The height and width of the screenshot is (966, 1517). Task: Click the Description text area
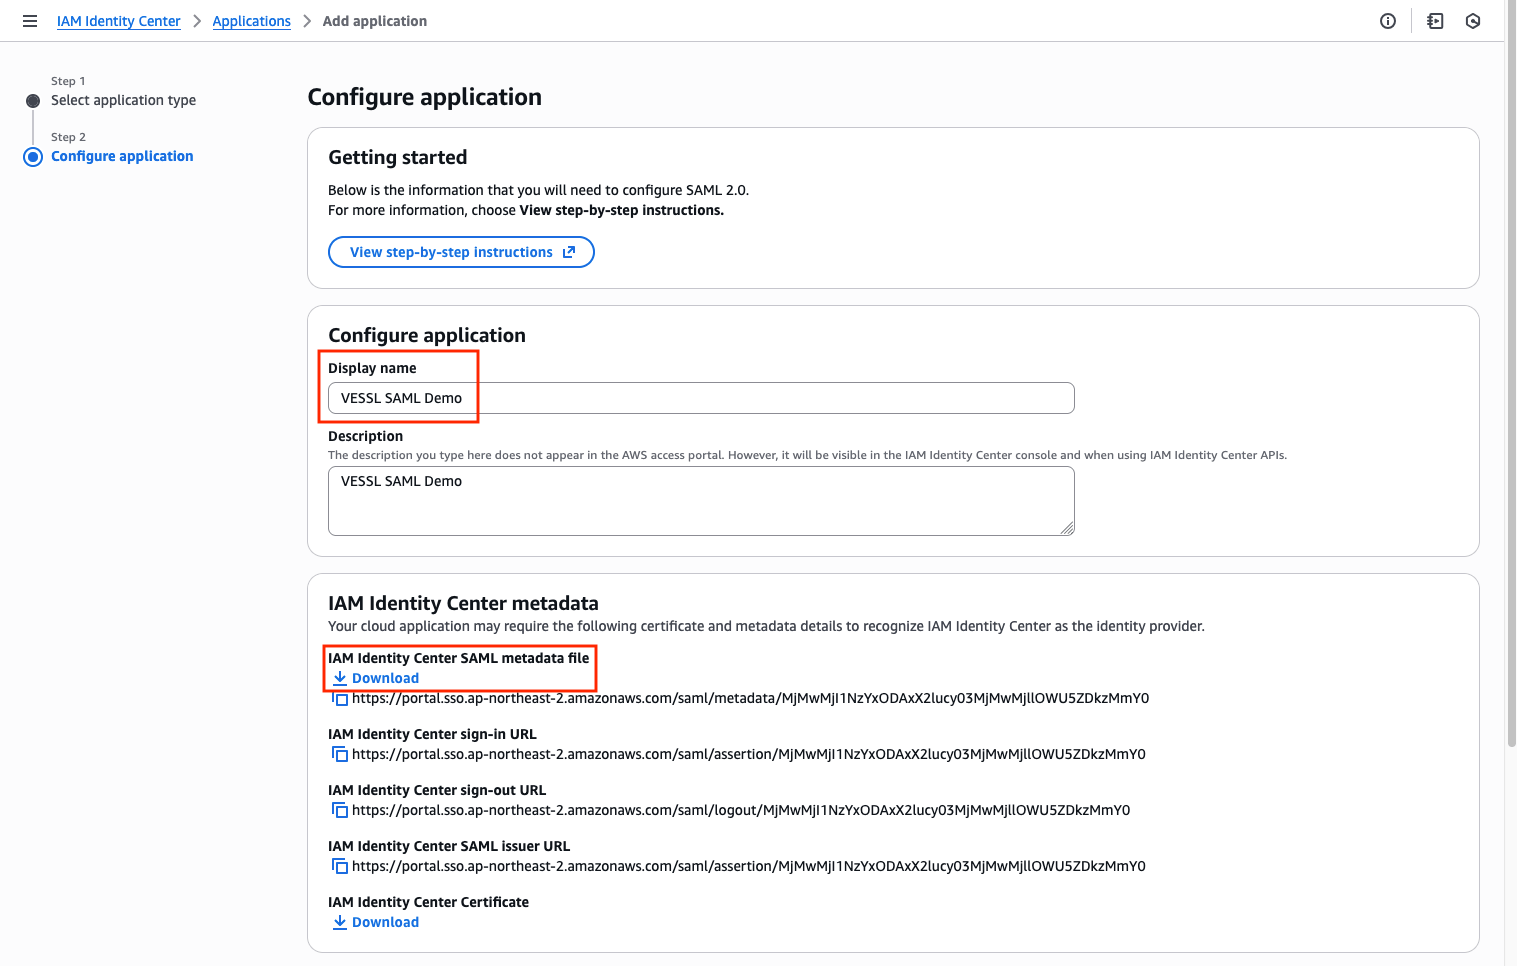[x=701, y=501]
